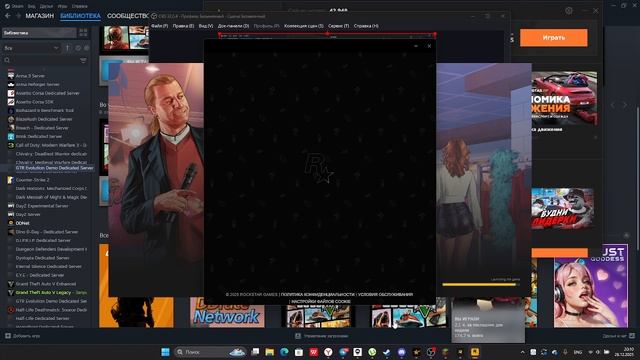The width and height of the screenshot is (640, 360).
Task: Open the Справка menu in OBS window
Action: coord(366,26)
